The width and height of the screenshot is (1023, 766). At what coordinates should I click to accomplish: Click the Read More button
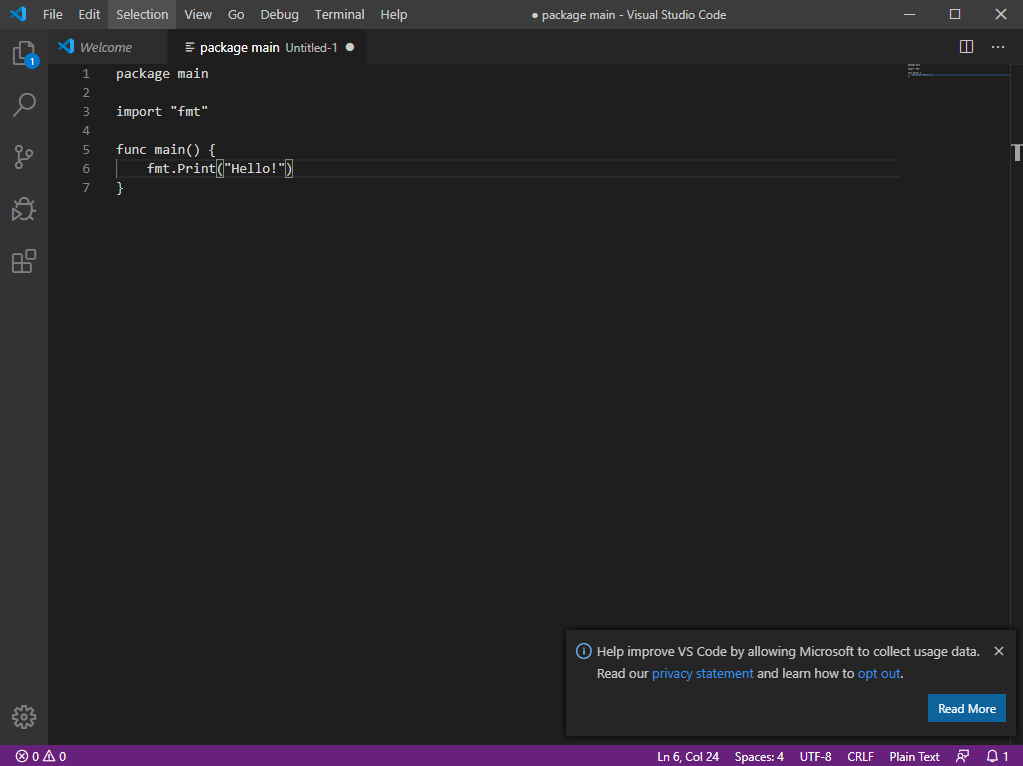click(966, 708)
